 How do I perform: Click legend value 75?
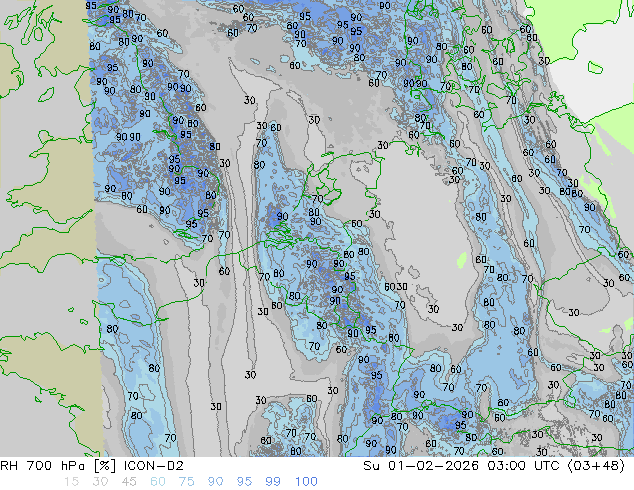pyautogui.click(x=186, y=482)
